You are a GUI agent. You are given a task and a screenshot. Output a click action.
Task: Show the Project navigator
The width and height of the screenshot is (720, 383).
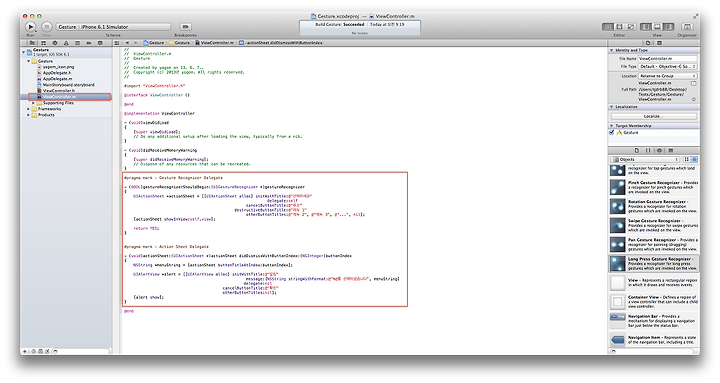point(32,43)
